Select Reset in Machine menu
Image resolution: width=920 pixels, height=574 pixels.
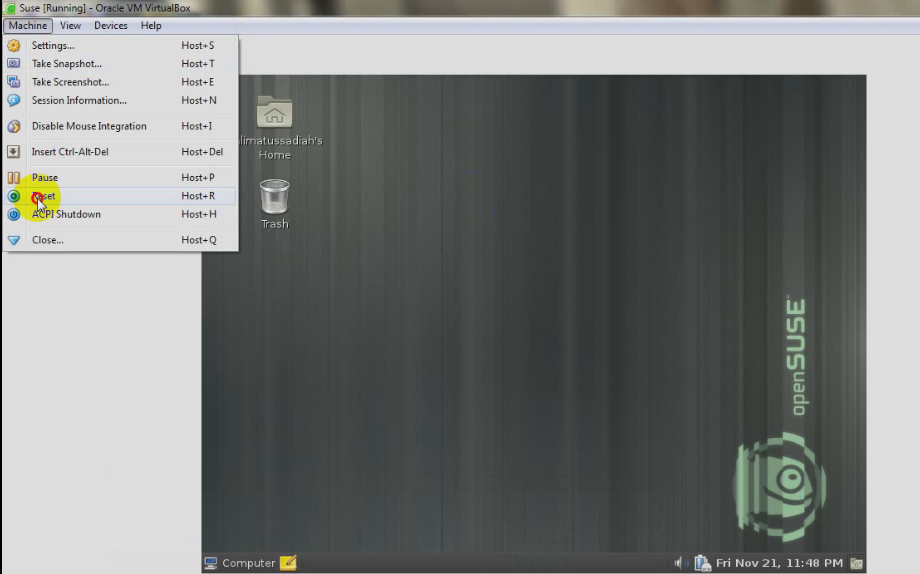click(120, 196)
